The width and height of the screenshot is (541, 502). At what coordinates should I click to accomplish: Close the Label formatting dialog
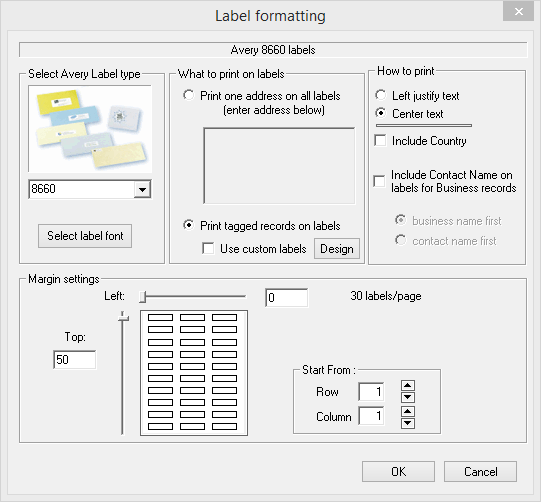(519, 11)
